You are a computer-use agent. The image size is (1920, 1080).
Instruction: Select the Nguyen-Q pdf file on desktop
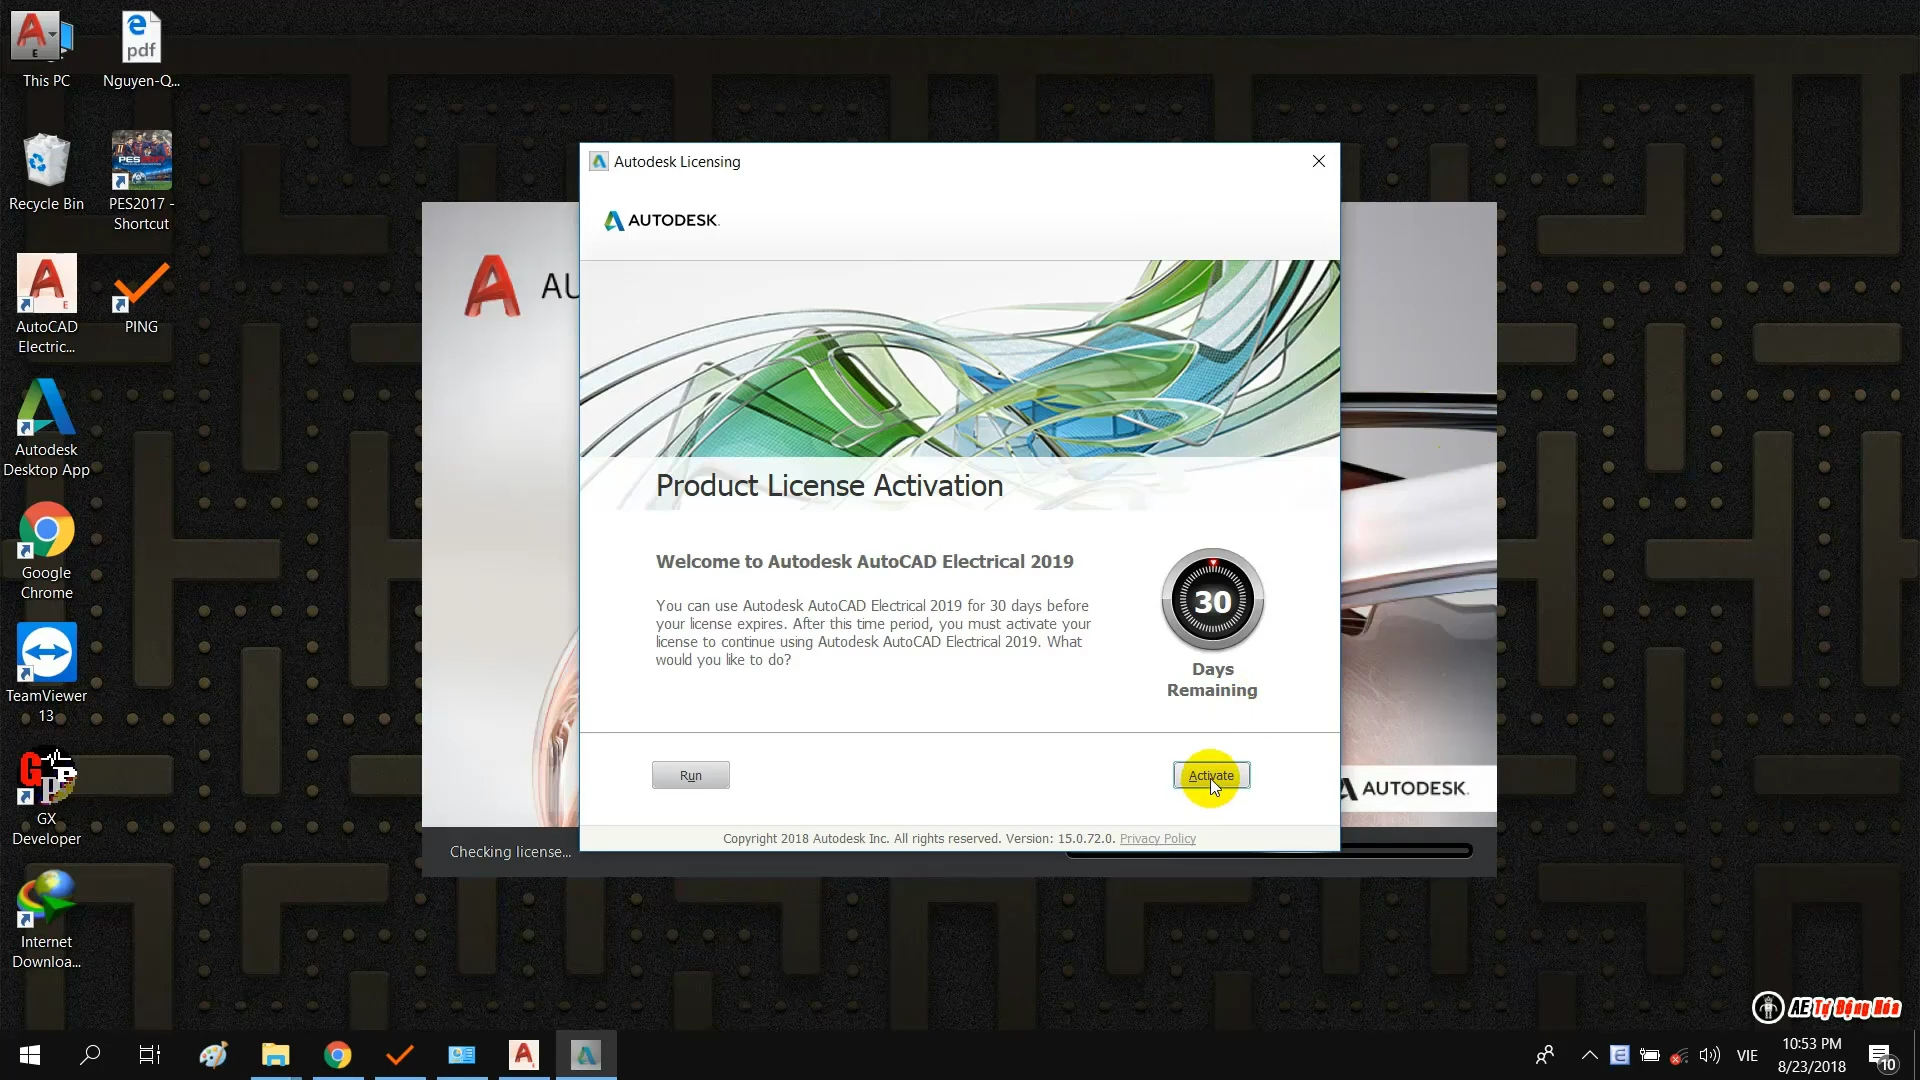tap(141, 50)
